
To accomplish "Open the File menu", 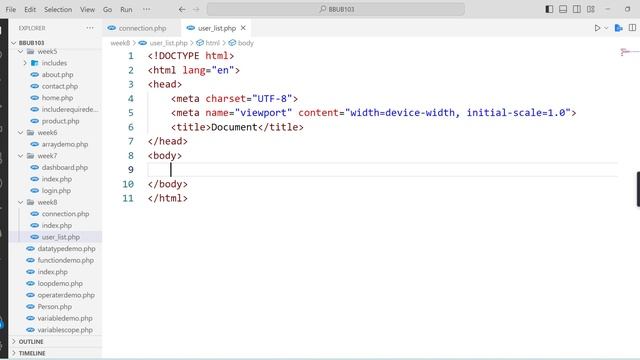I will (x=11, y=9).
